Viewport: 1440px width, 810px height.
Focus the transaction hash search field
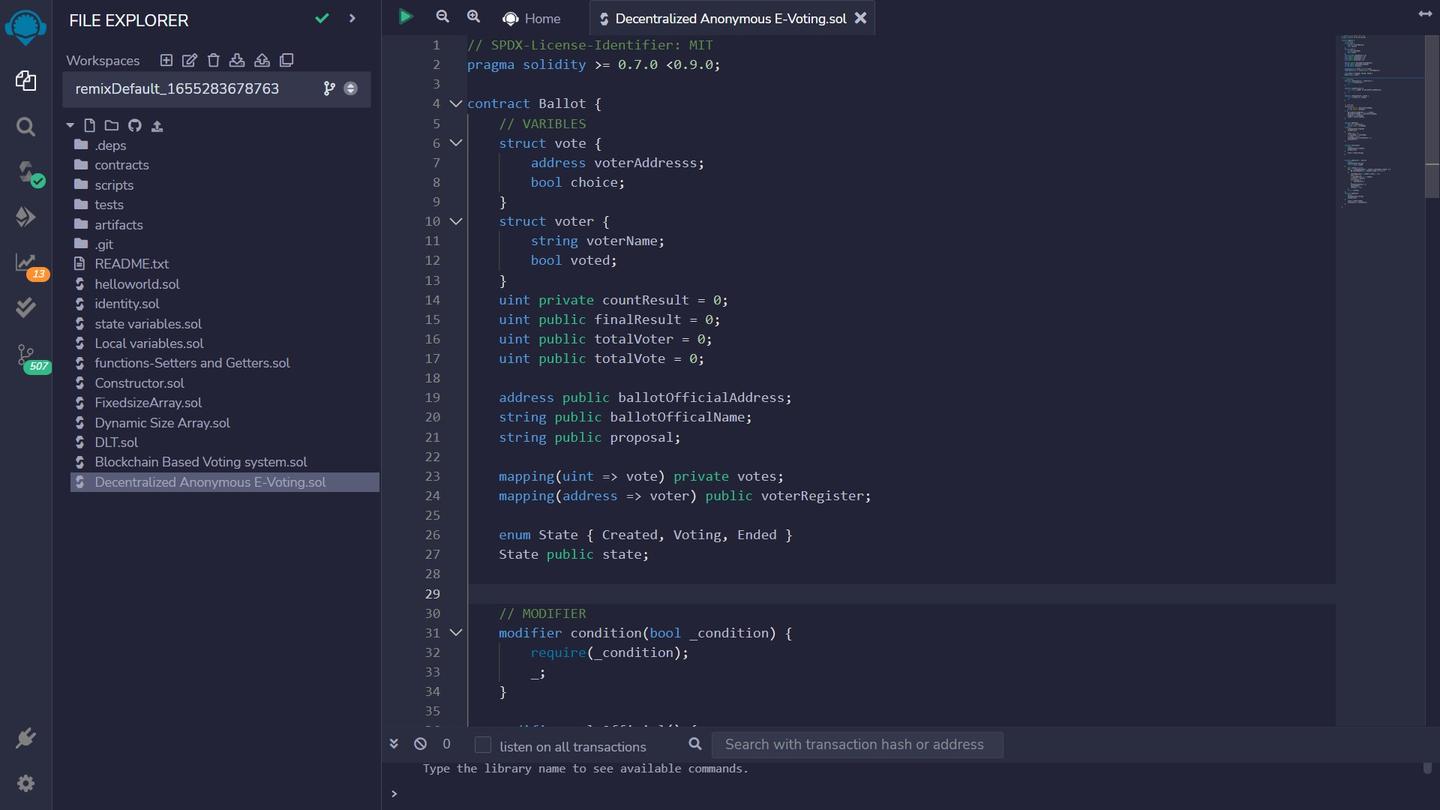pos(857,744)
